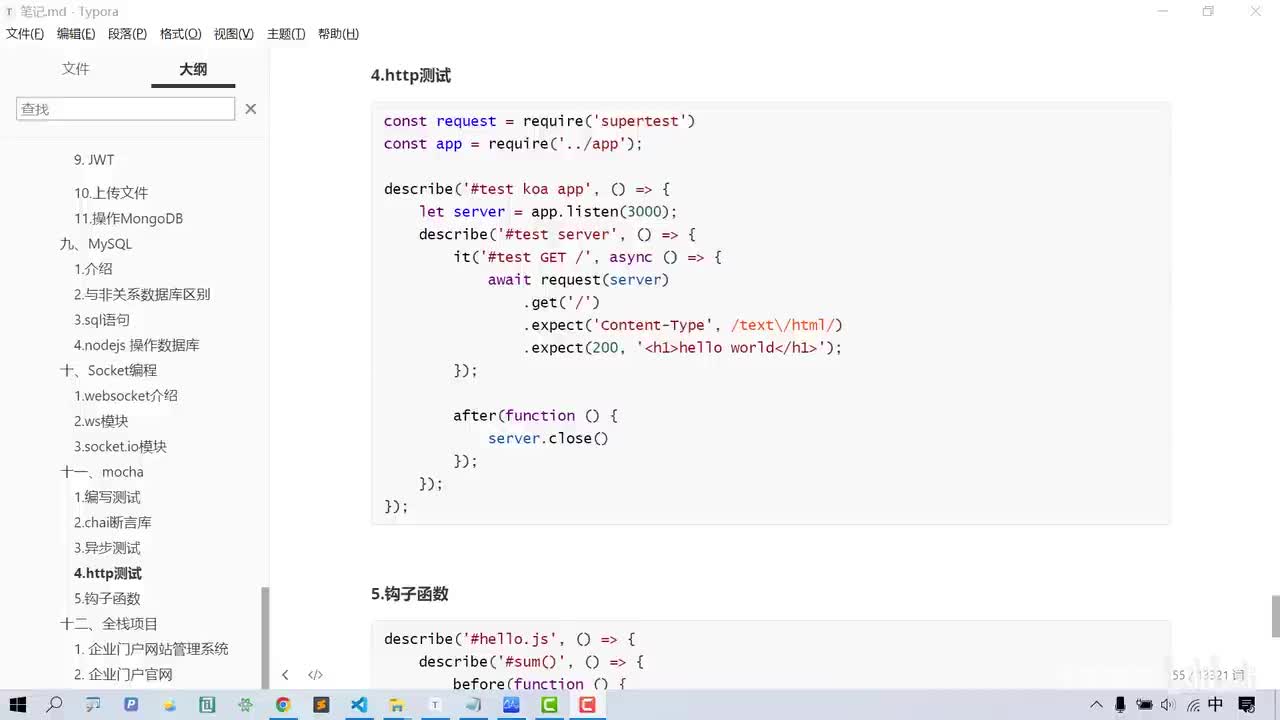Open the green atom-shaped taskbar app
The height and width of the screenshot is (720, 1280).
pyautogui.click(x=245, y=705)
